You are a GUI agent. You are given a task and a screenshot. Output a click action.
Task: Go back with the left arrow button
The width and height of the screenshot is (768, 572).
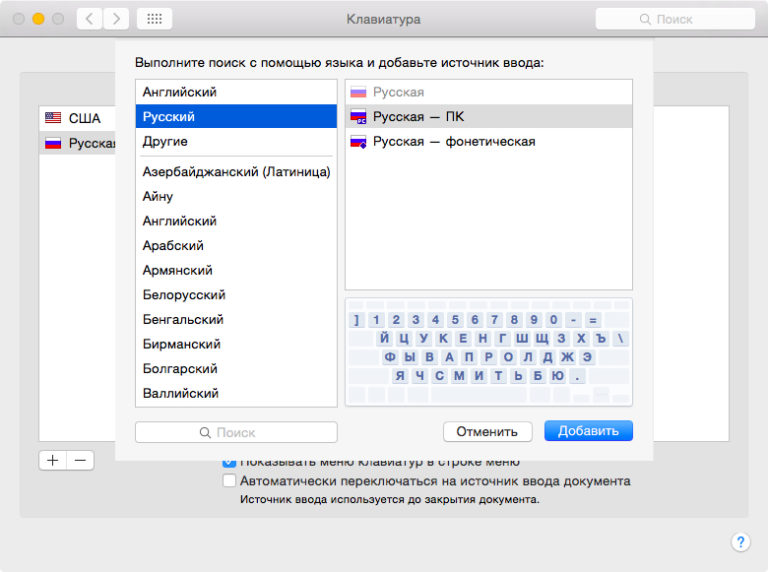[x=90, y=19]
